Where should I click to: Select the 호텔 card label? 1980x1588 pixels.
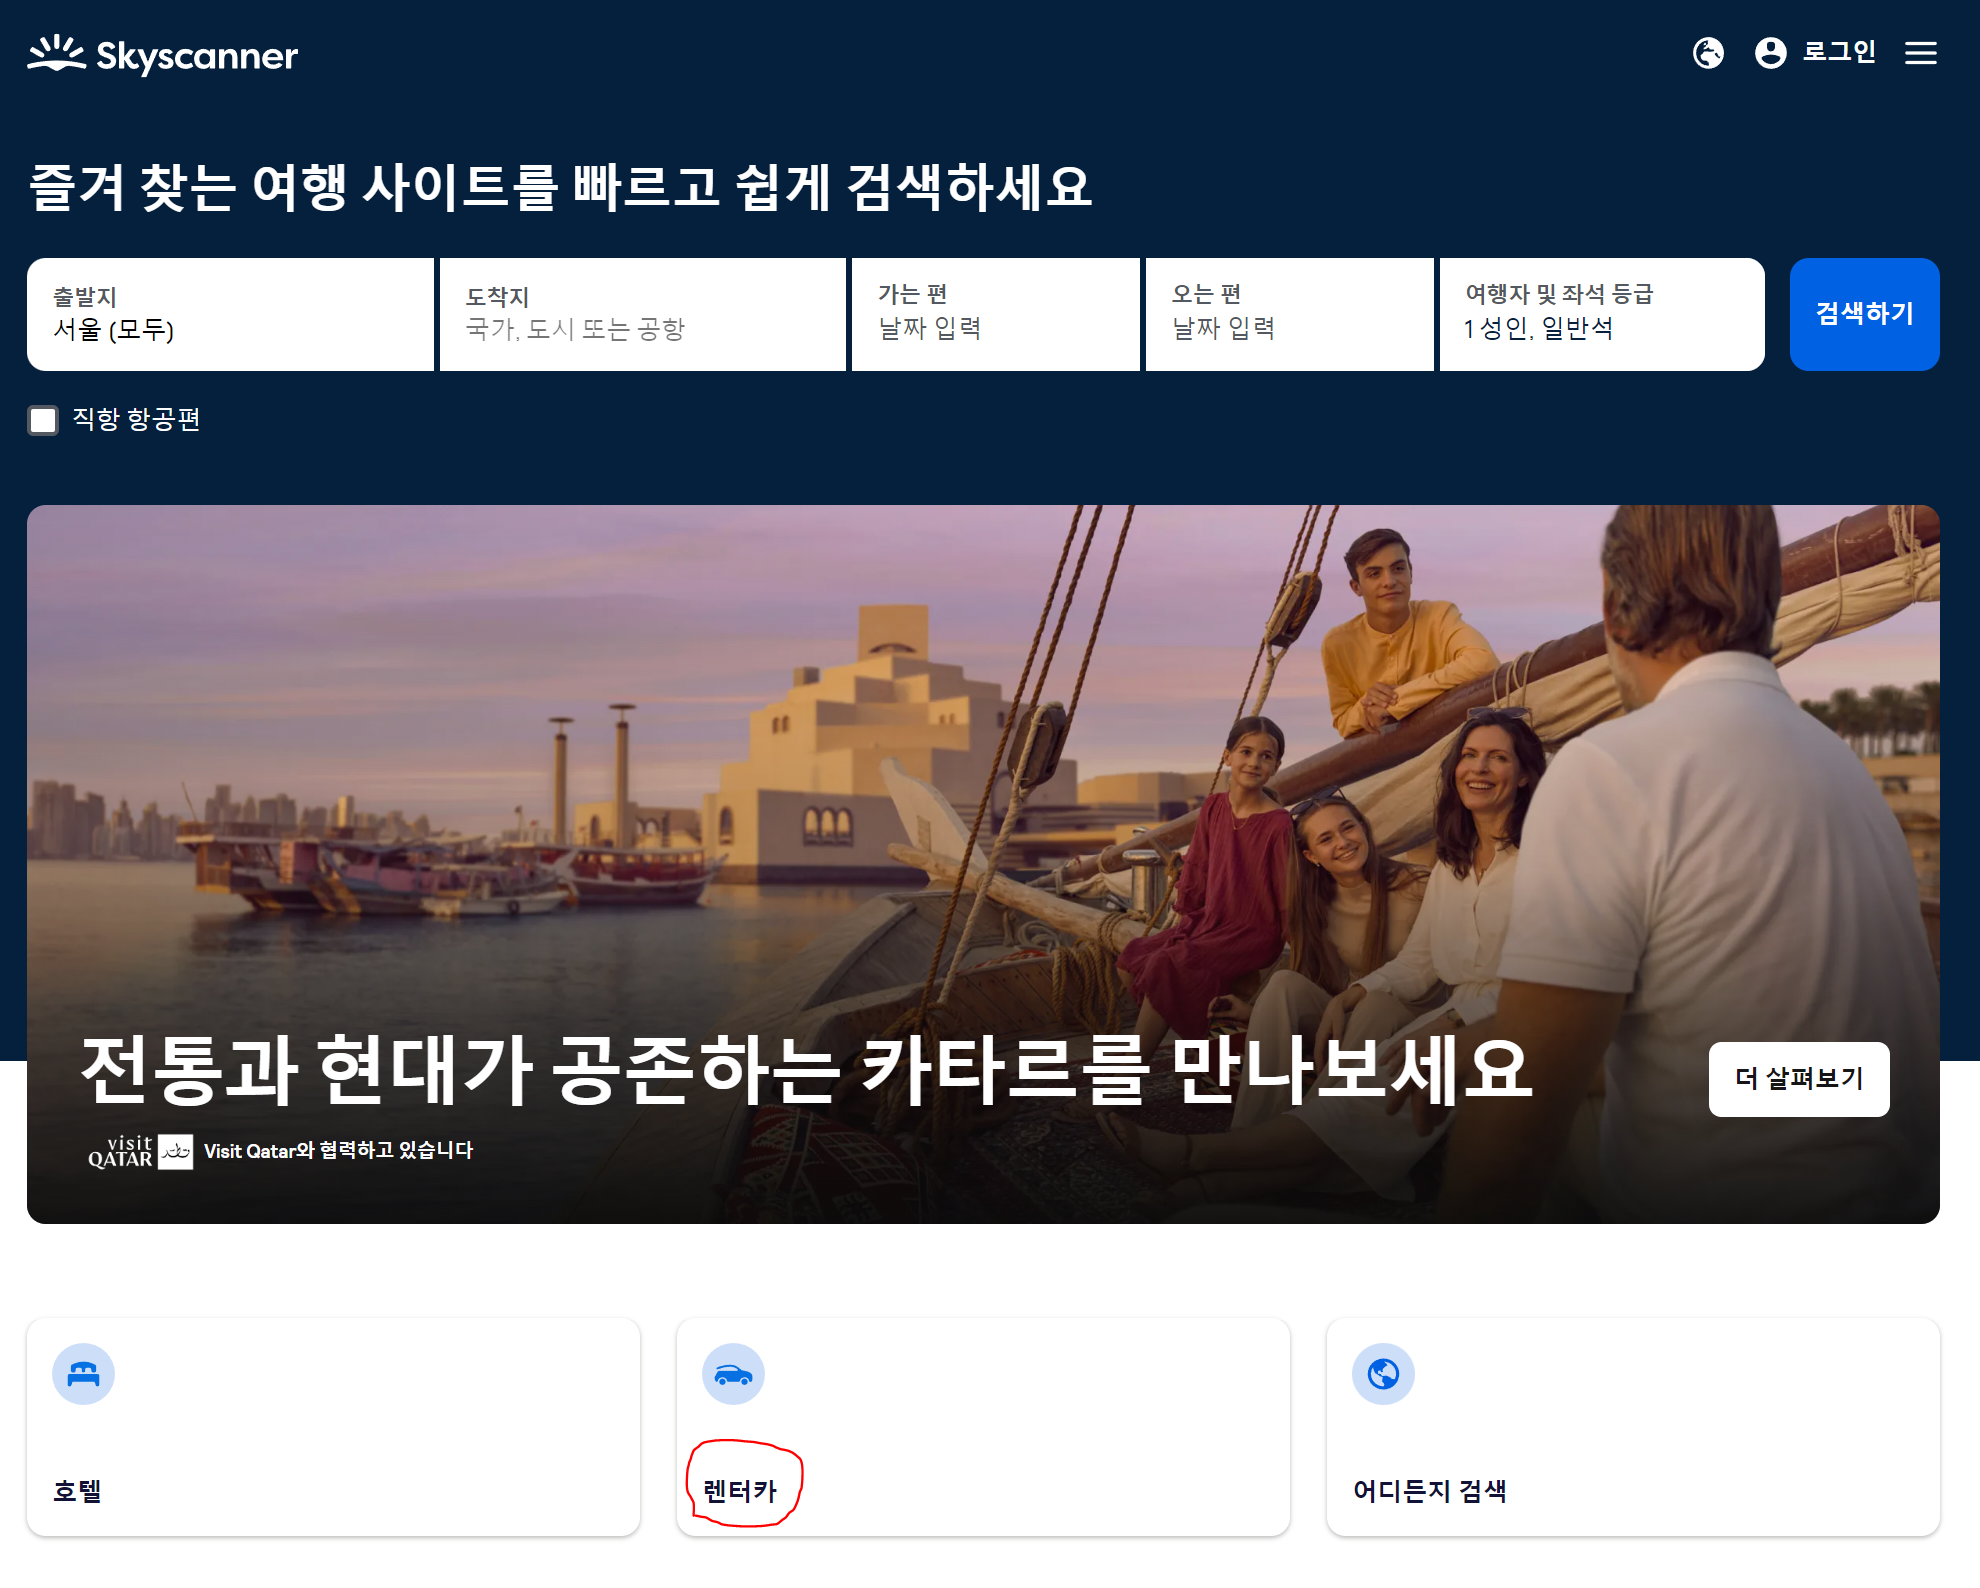[x=77, y=1491]
